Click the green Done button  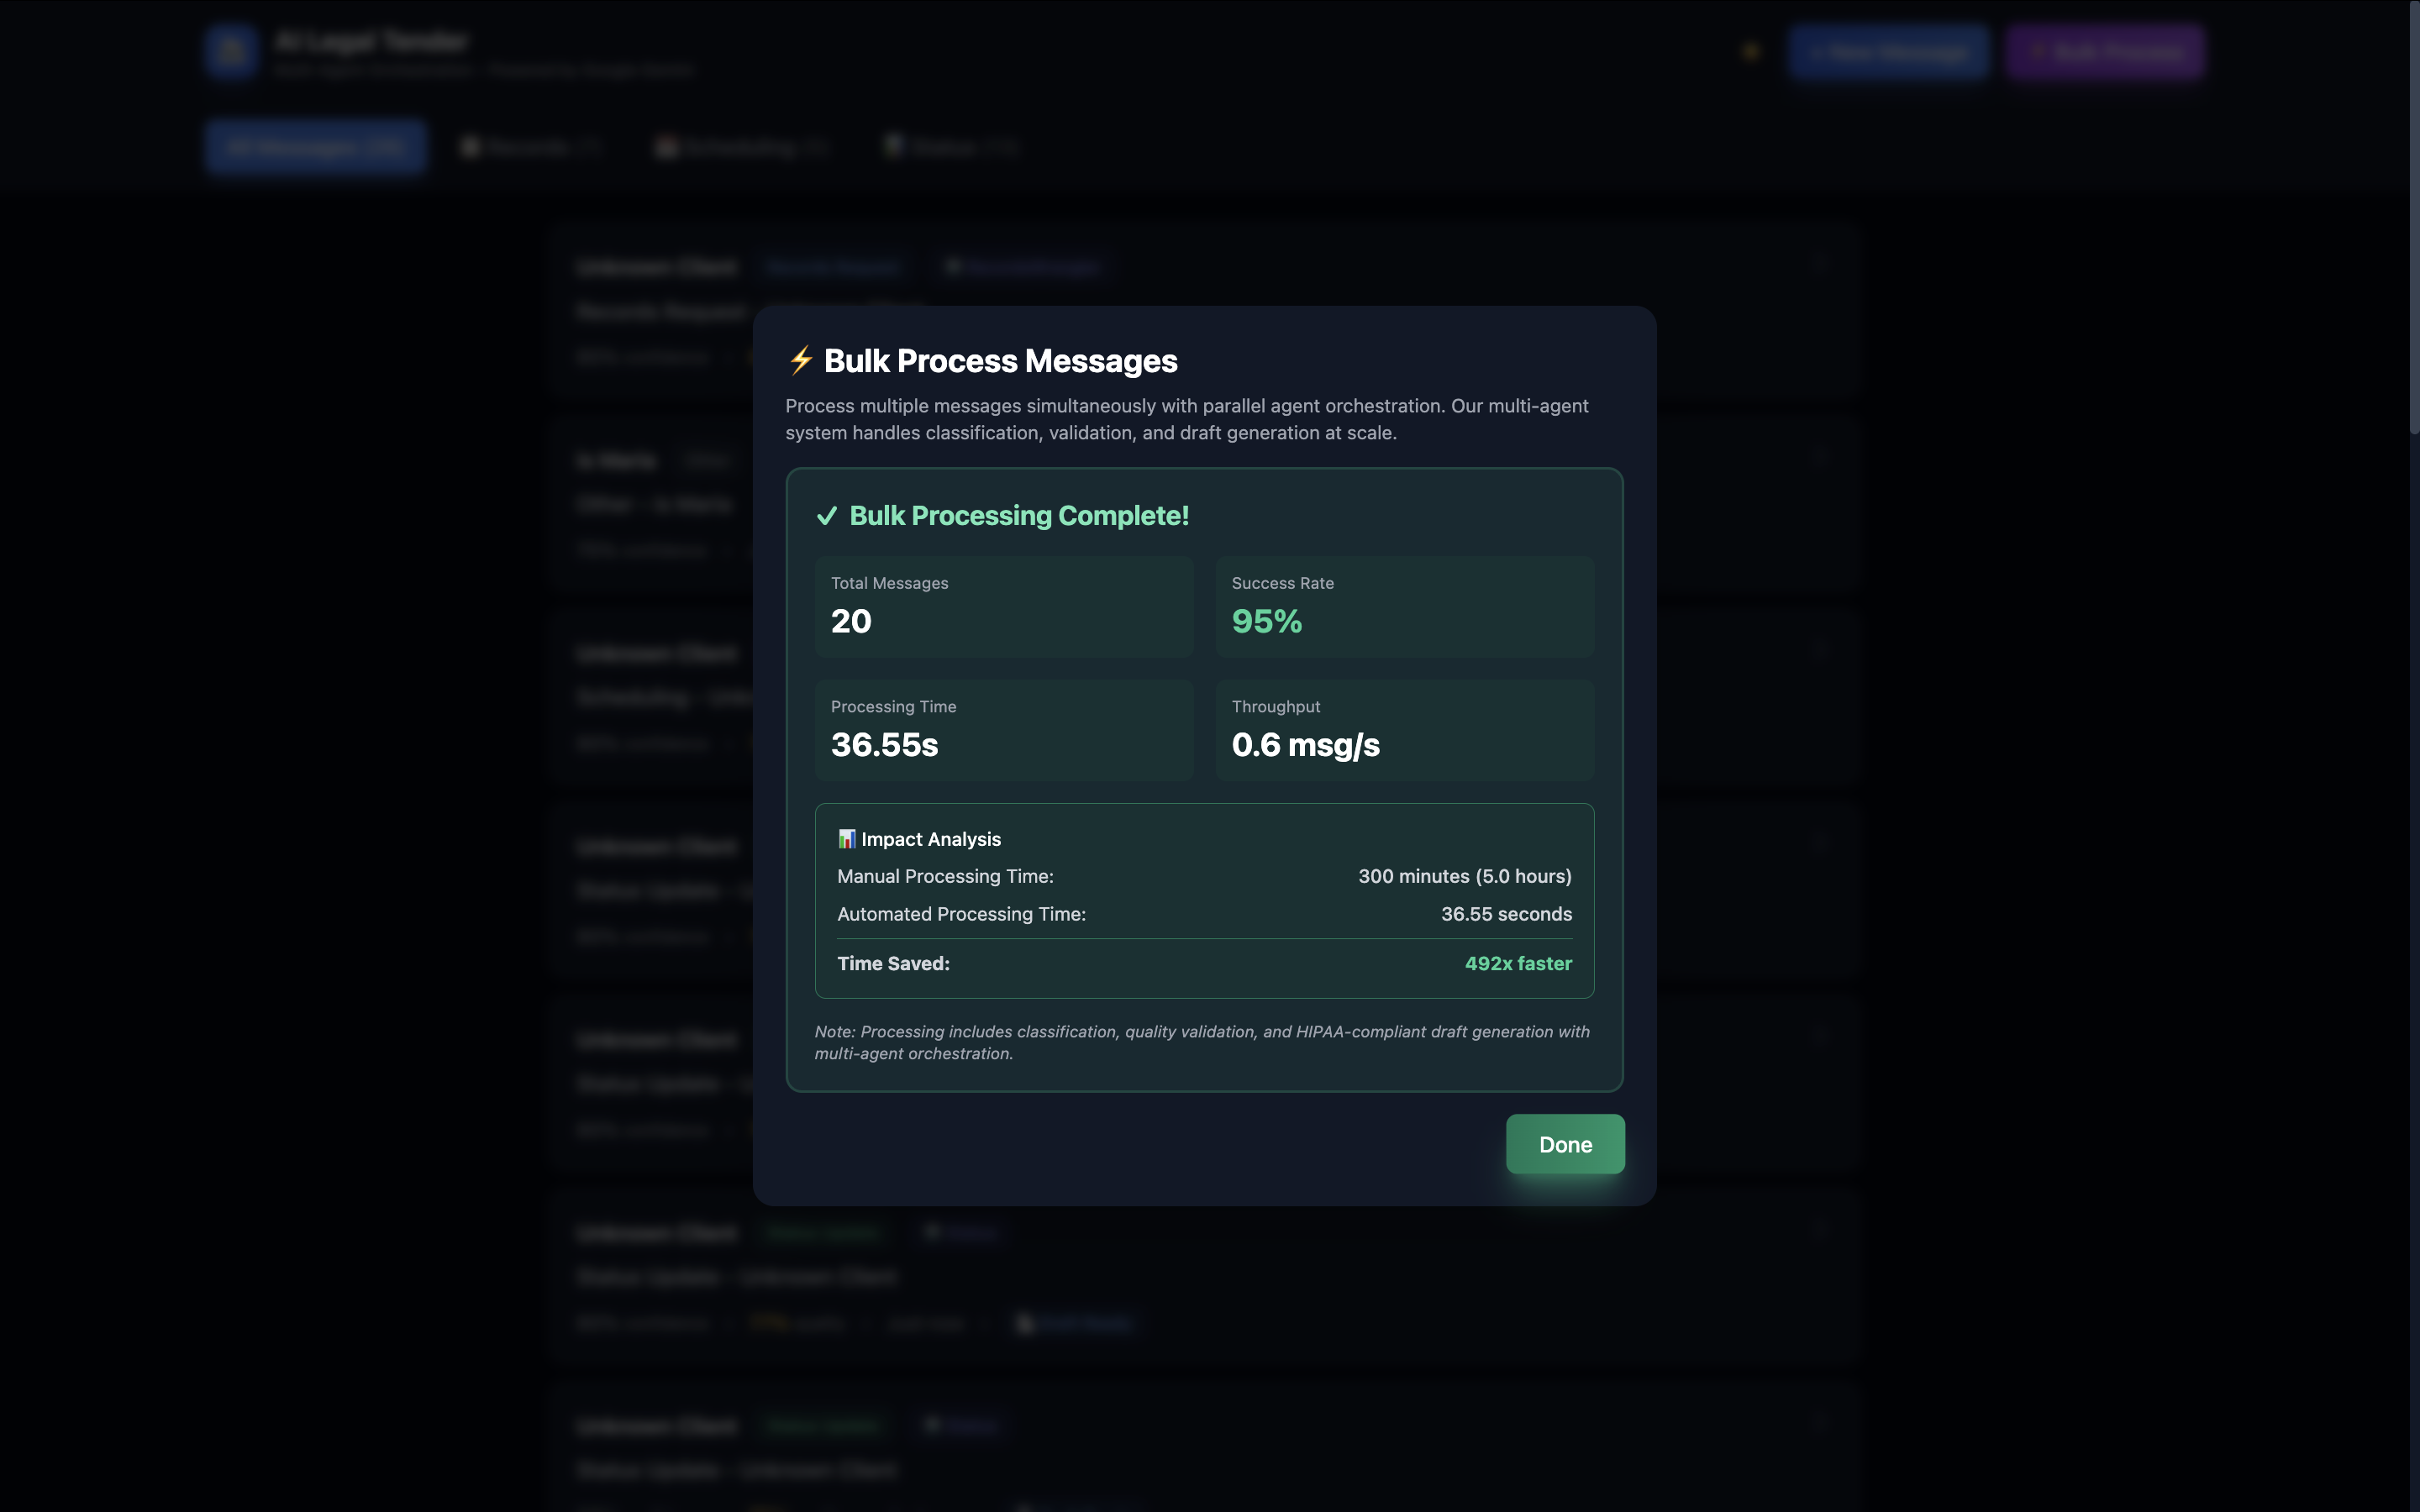tap(1564, 1144)
